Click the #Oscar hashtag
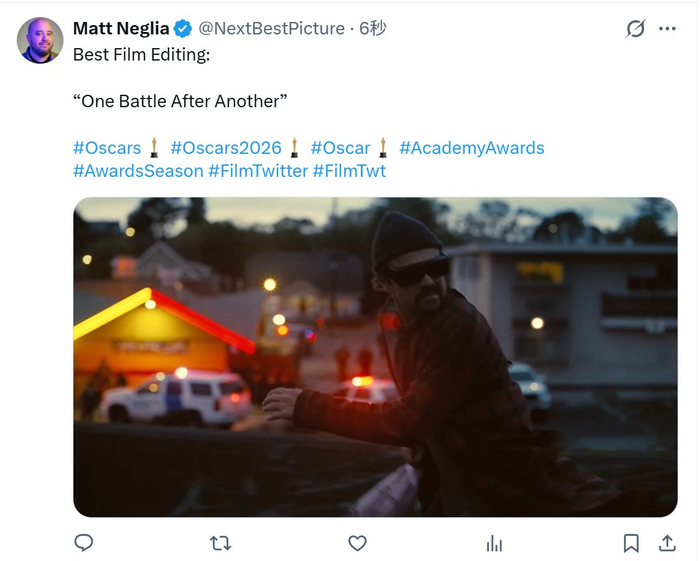The height and width of the screenshot is (561, 700). pyautogui.click(x=340, y=148)
